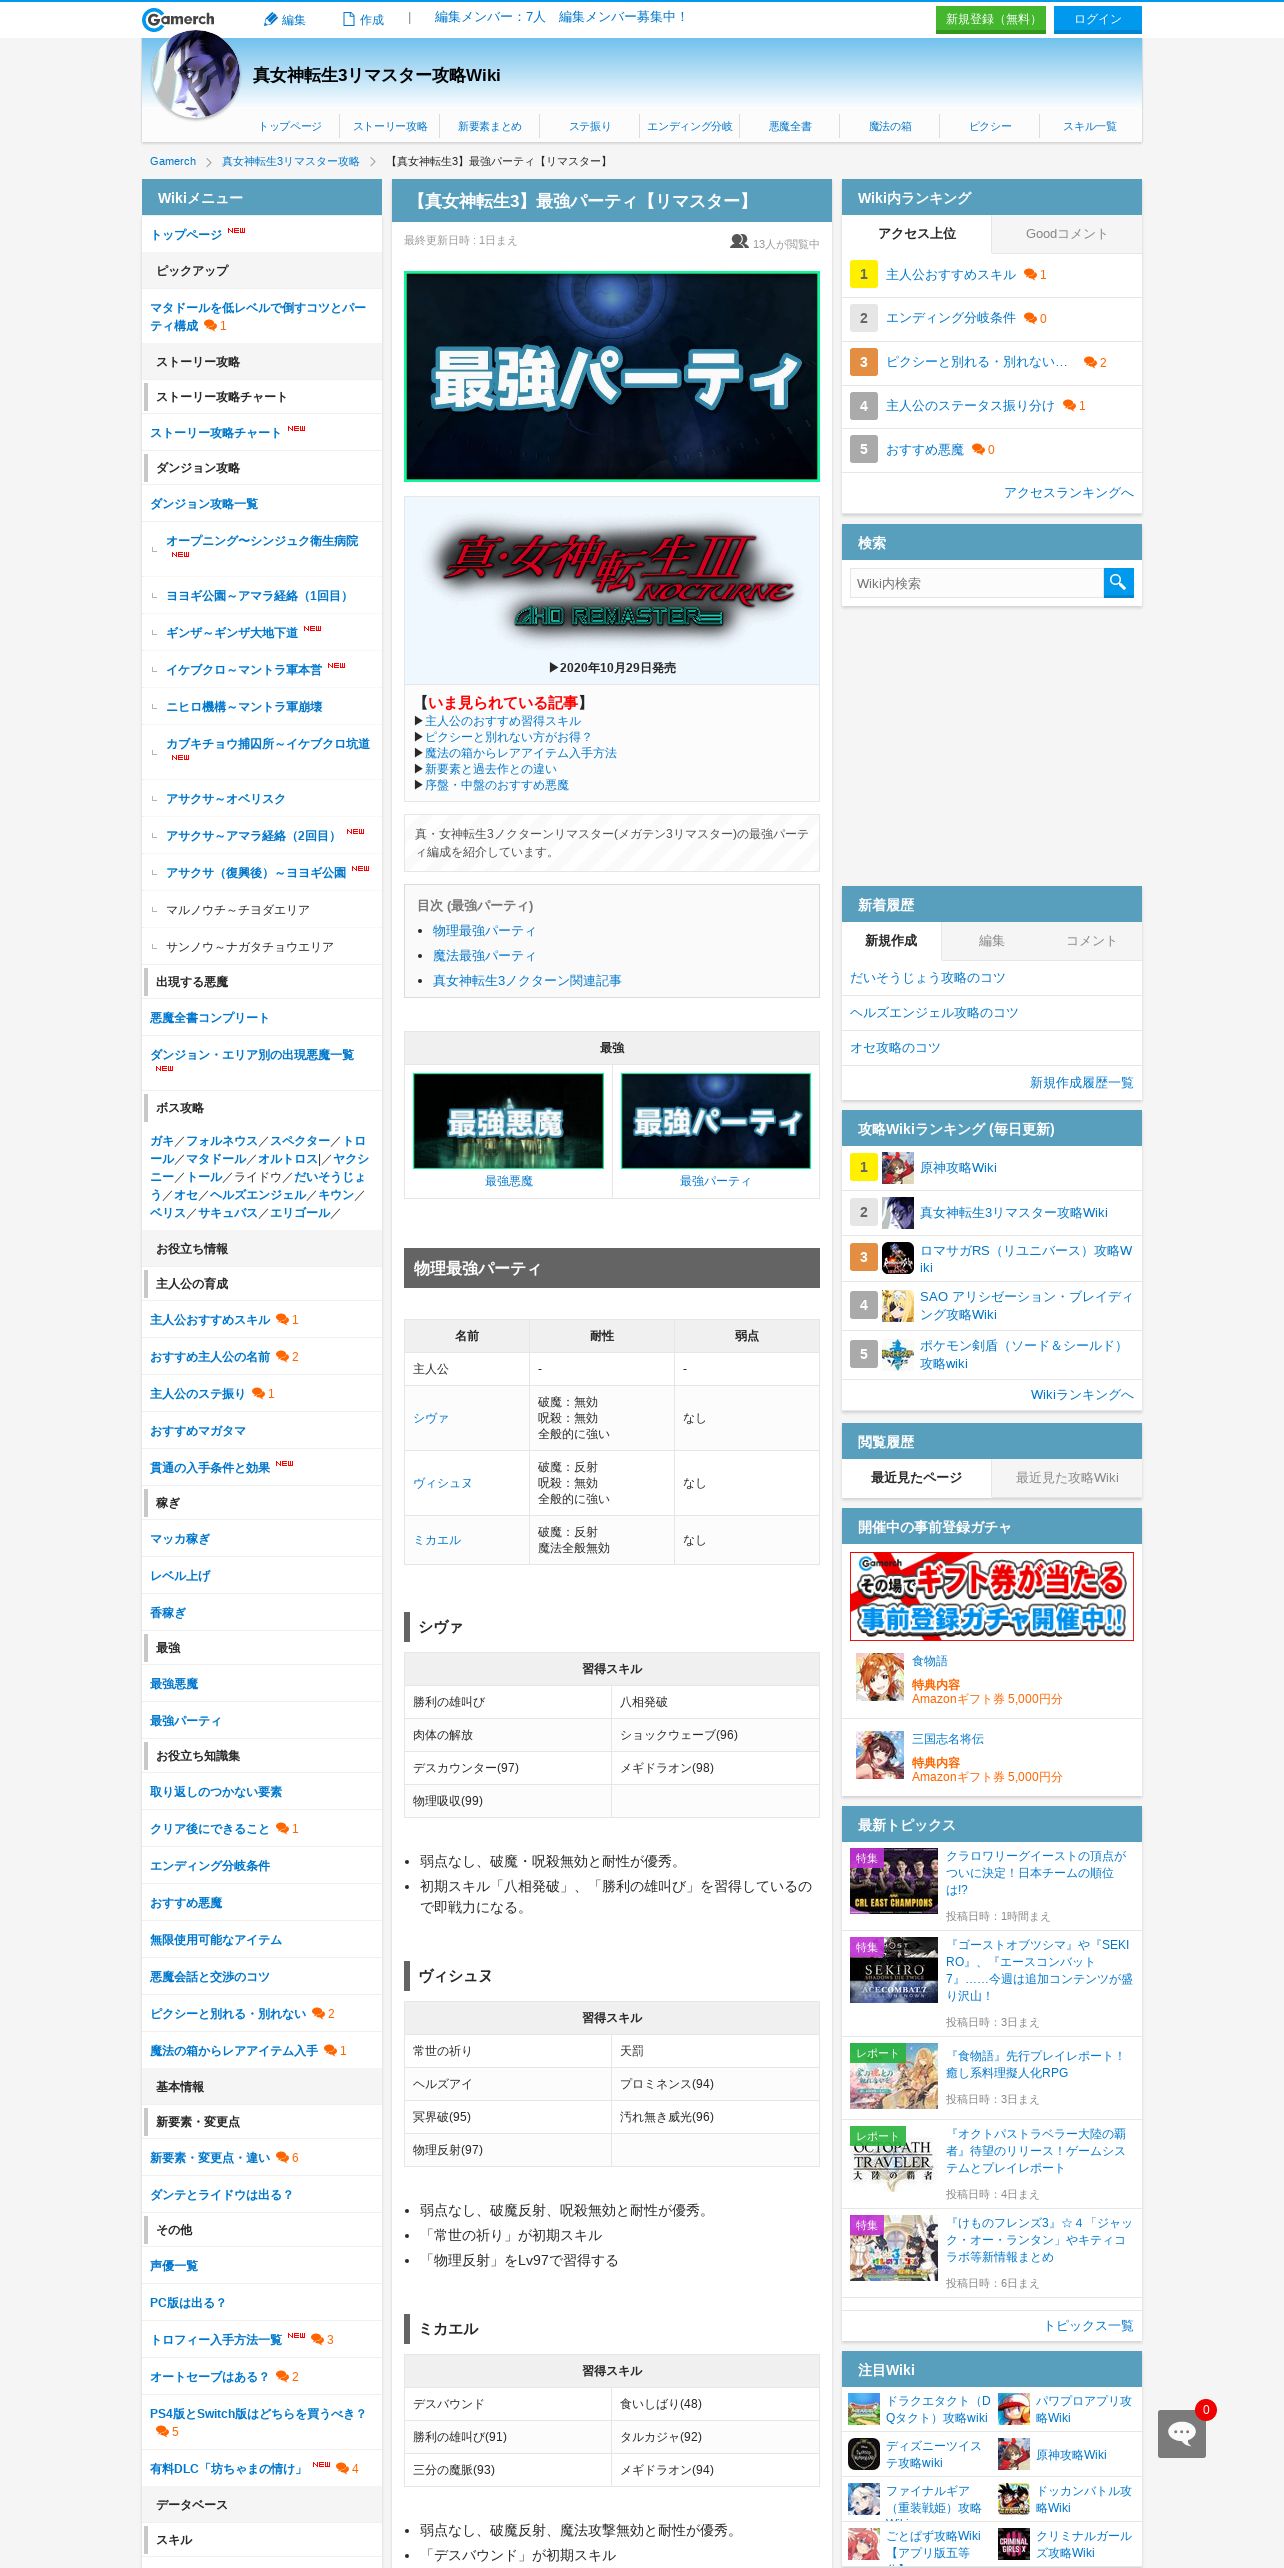This screenshot has width=1284, height=2568.
Task: Open 声優一覧 sidebar link
Action: [x=174, y=2266]
